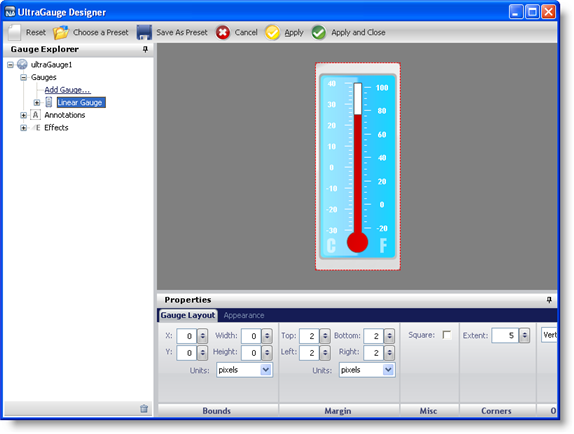Switch to the Appearance tab
The height and width of the screenshot is (434, 574).
(x=244, y=315)
